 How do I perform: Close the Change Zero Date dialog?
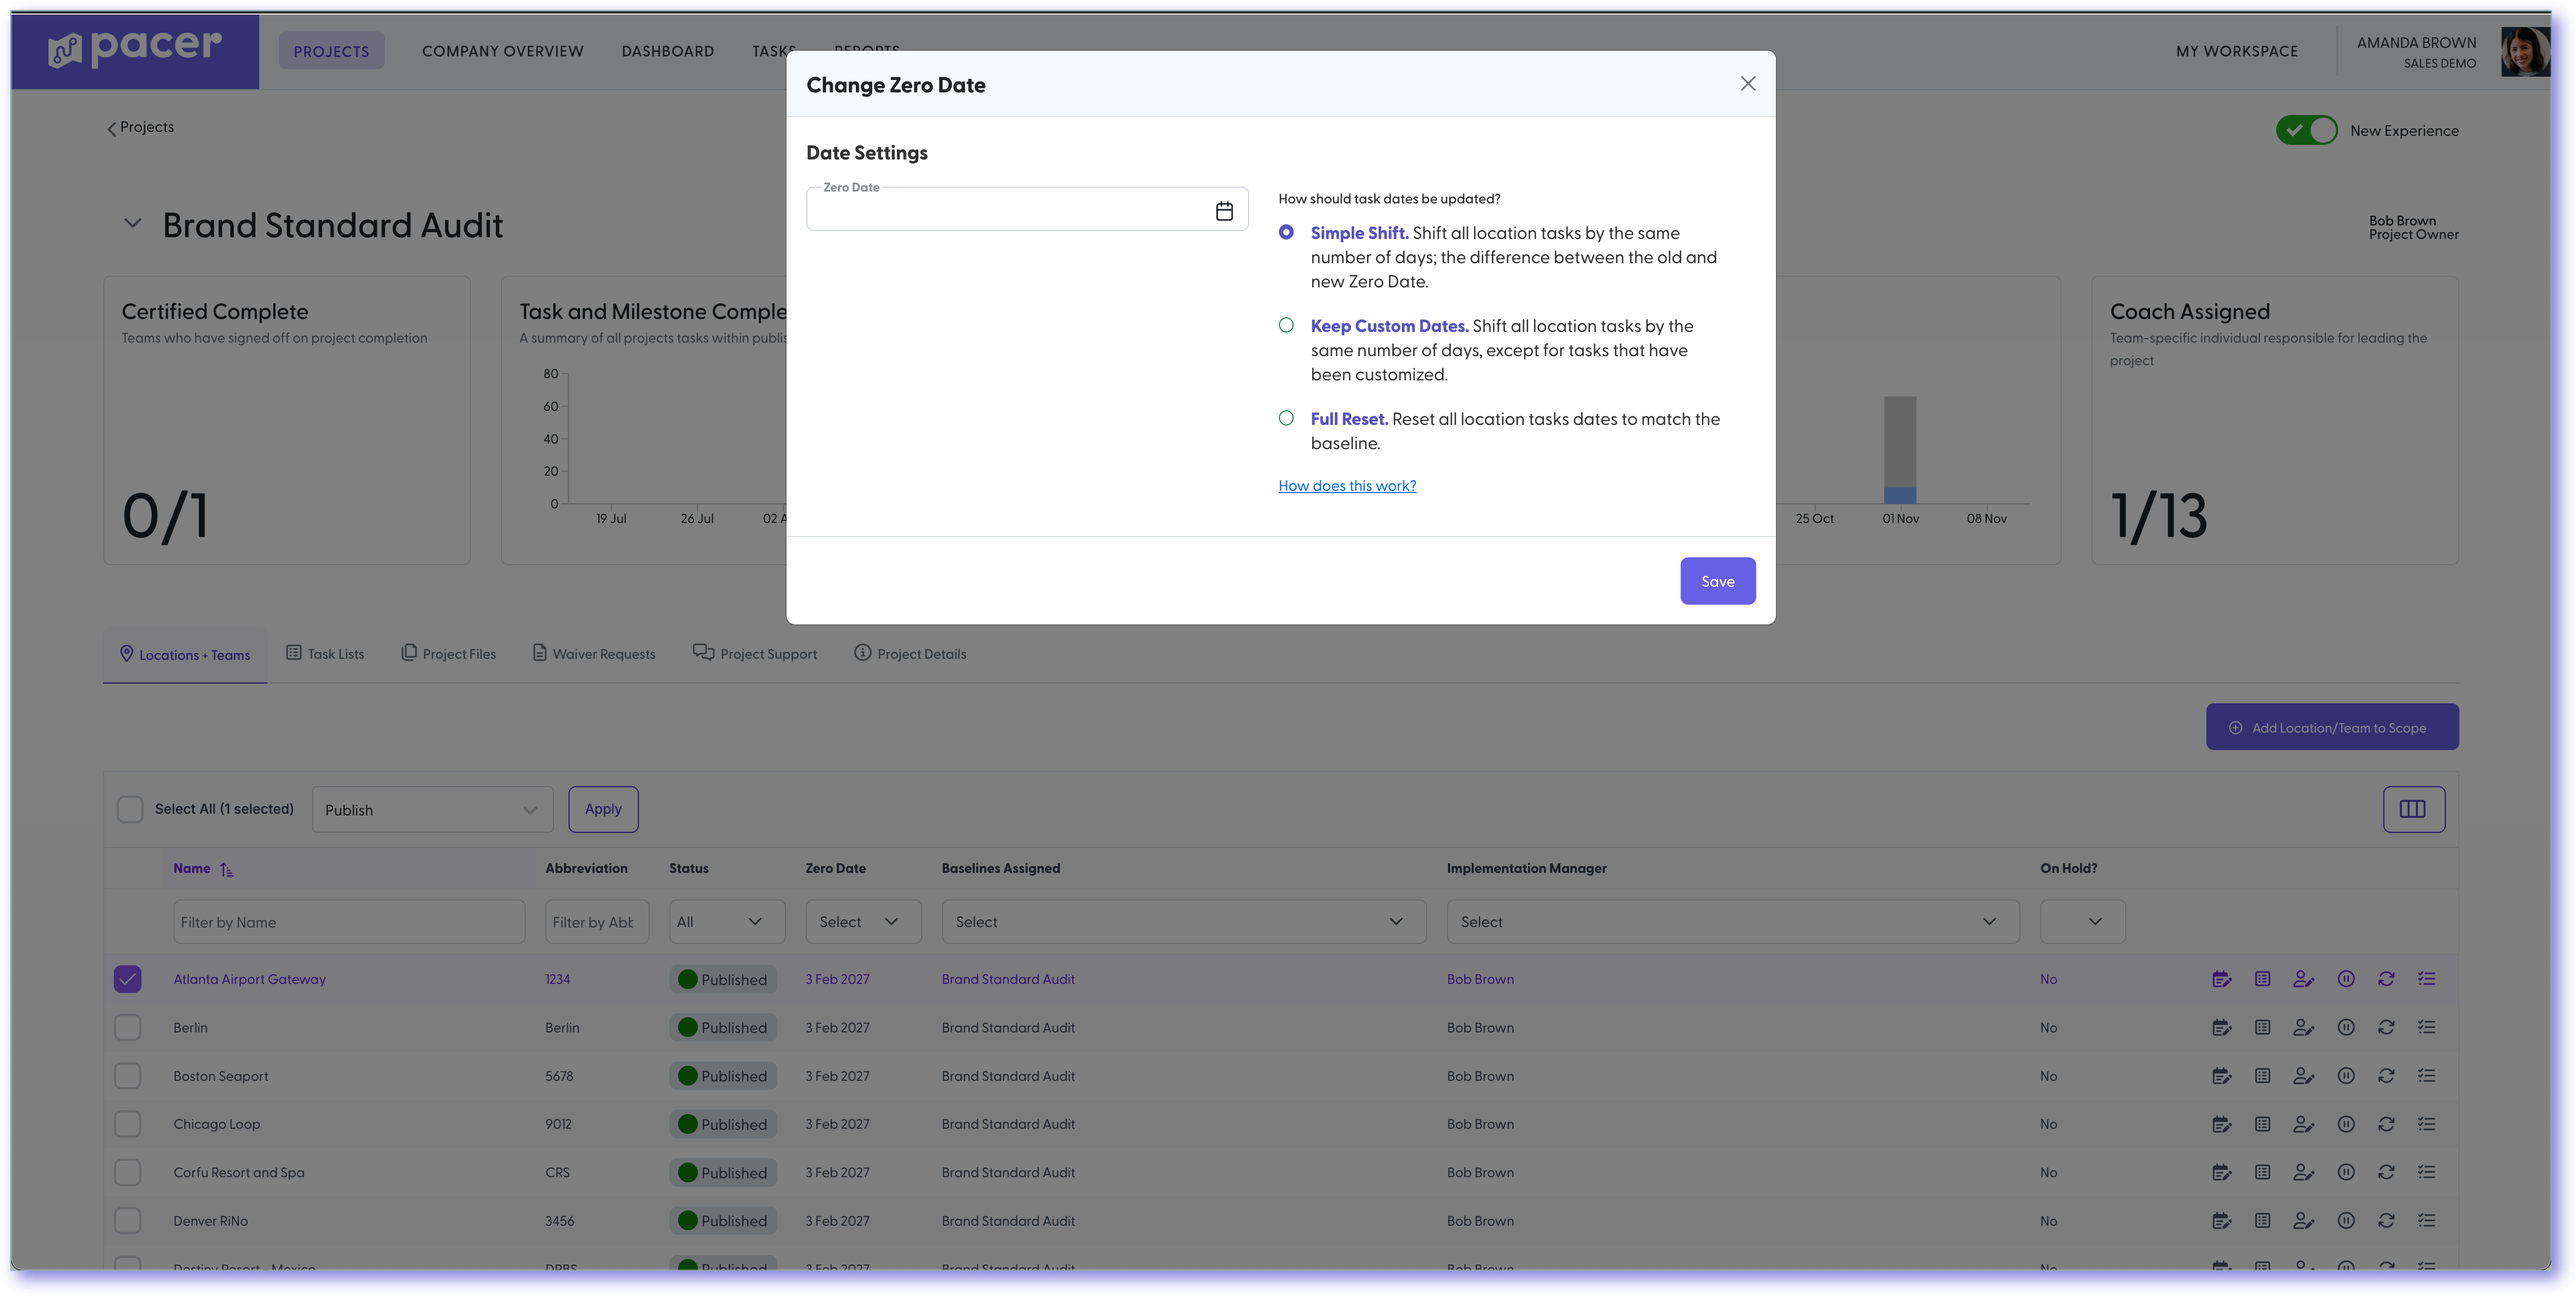point(1747,84)
